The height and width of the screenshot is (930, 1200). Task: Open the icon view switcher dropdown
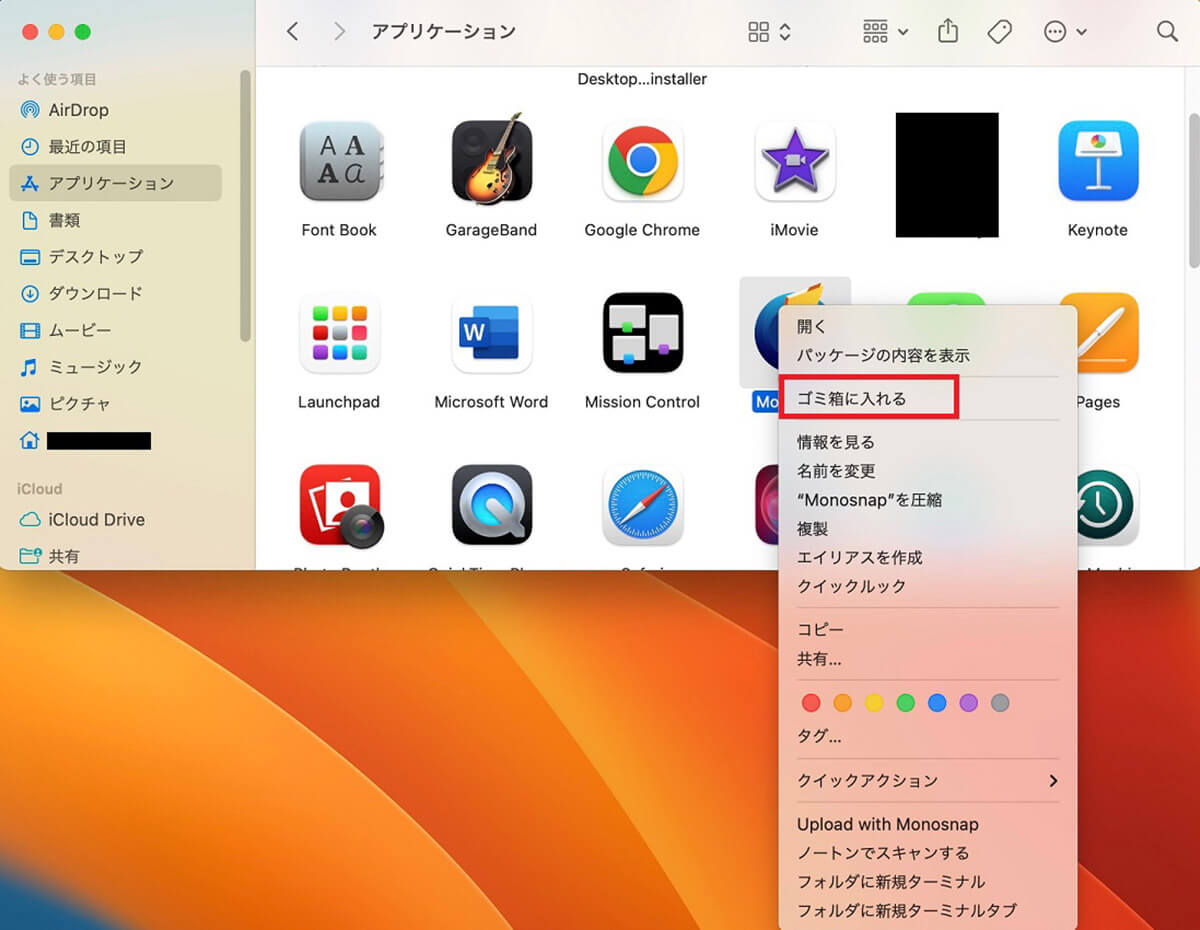pos(770,32)
